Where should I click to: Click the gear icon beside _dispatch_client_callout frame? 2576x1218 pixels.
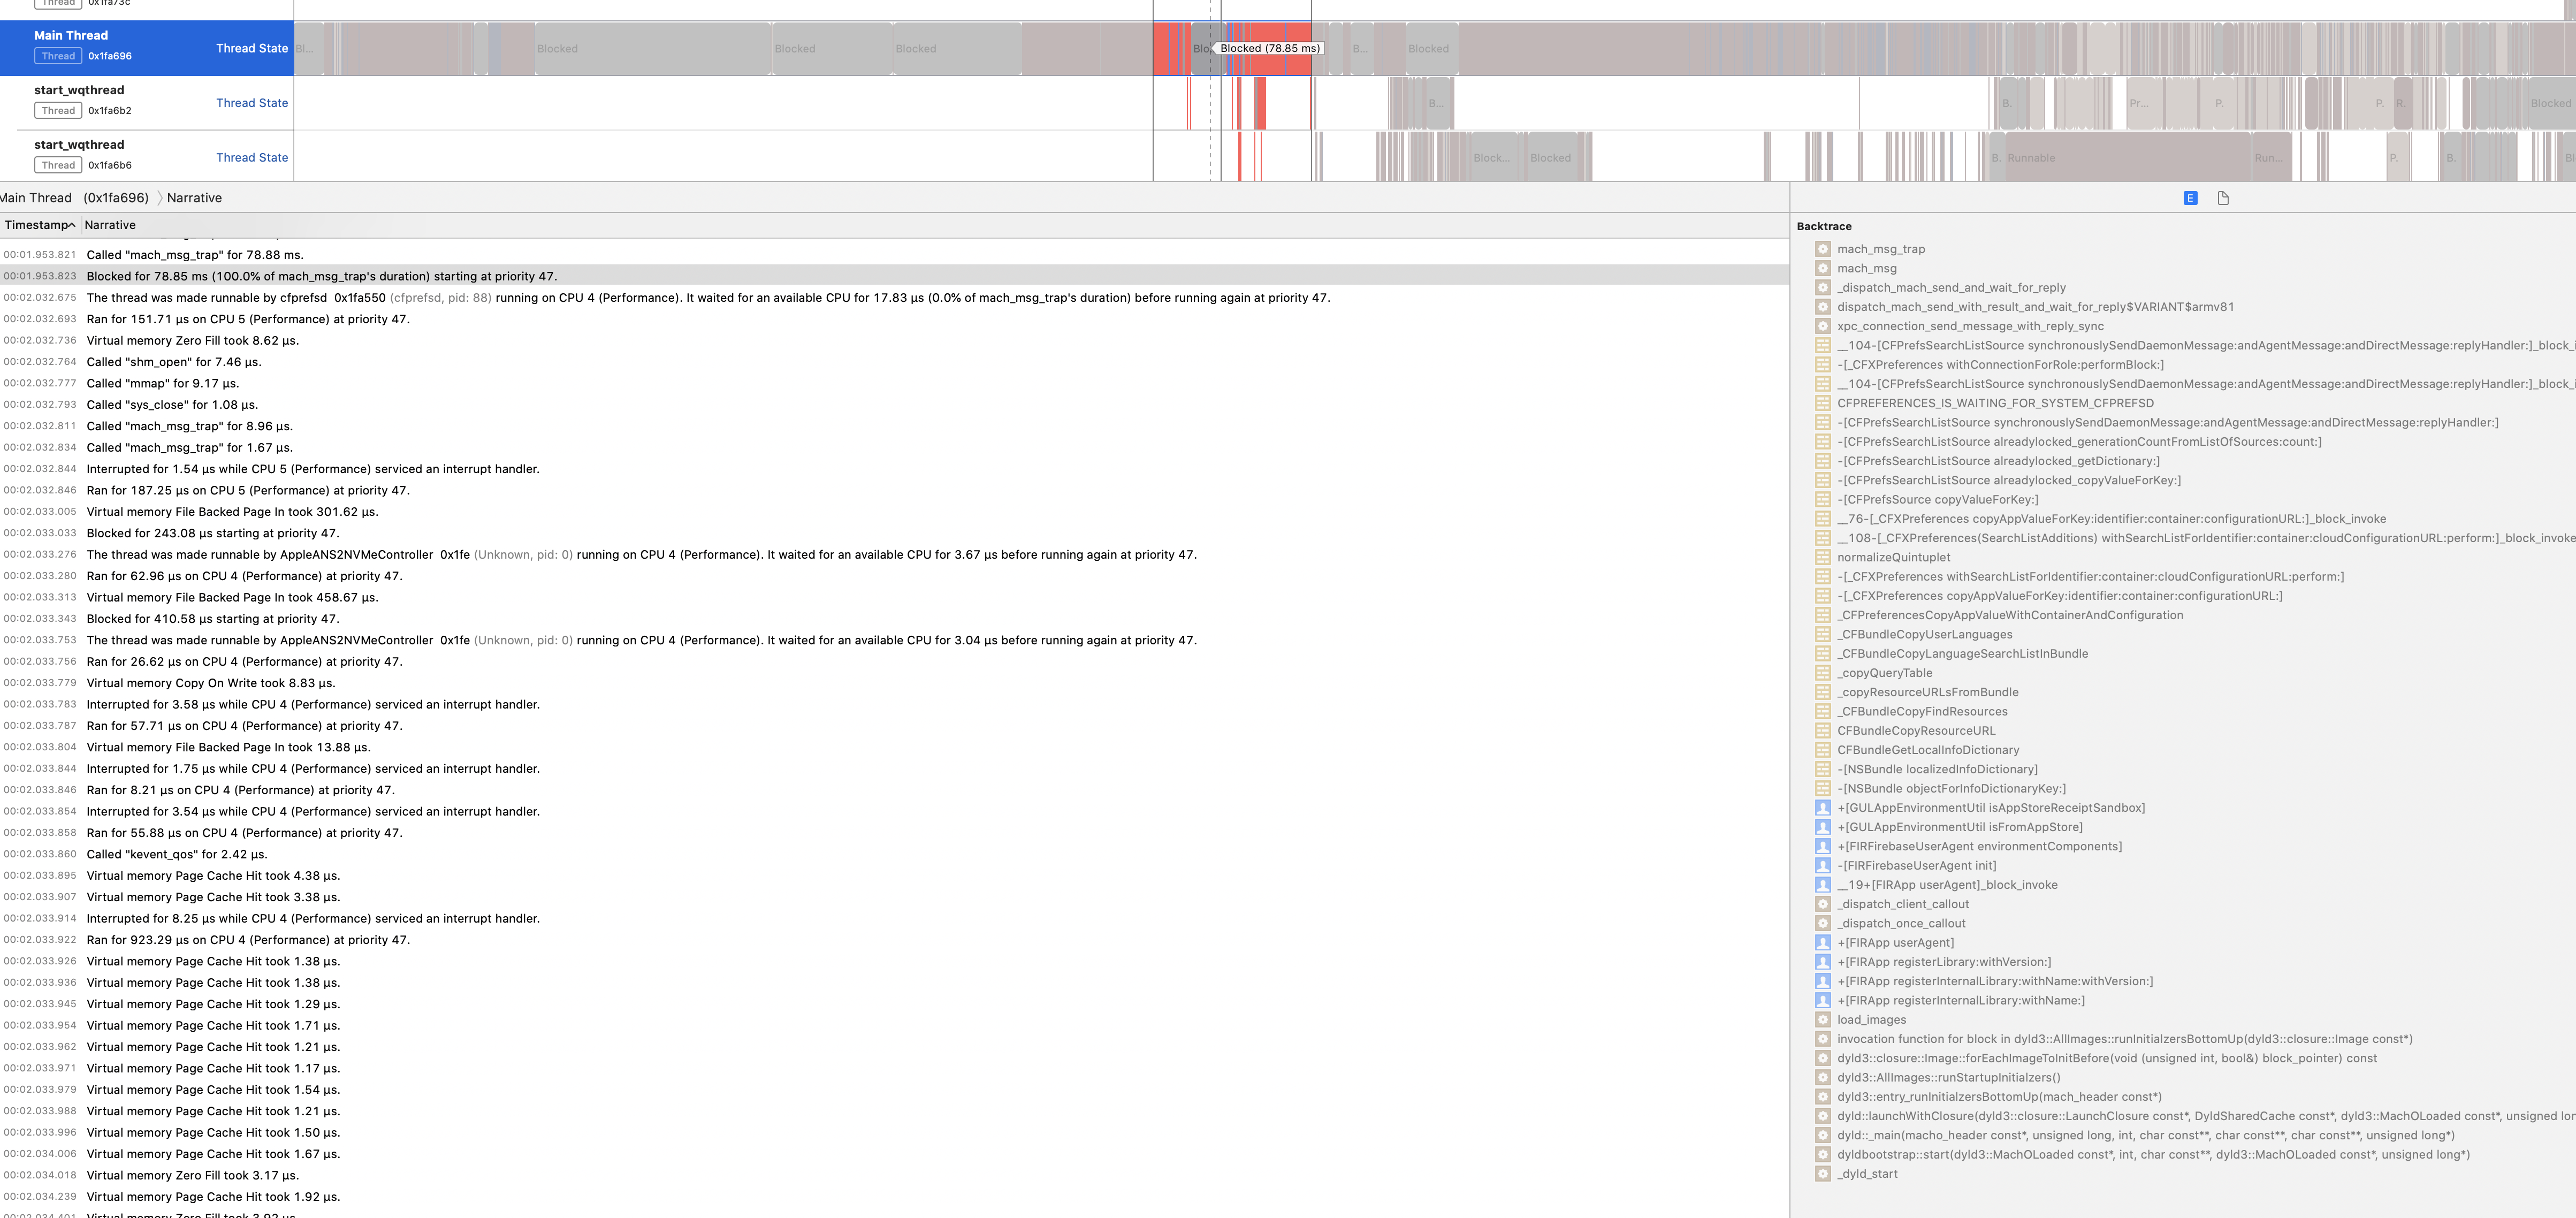point(1824,904)
